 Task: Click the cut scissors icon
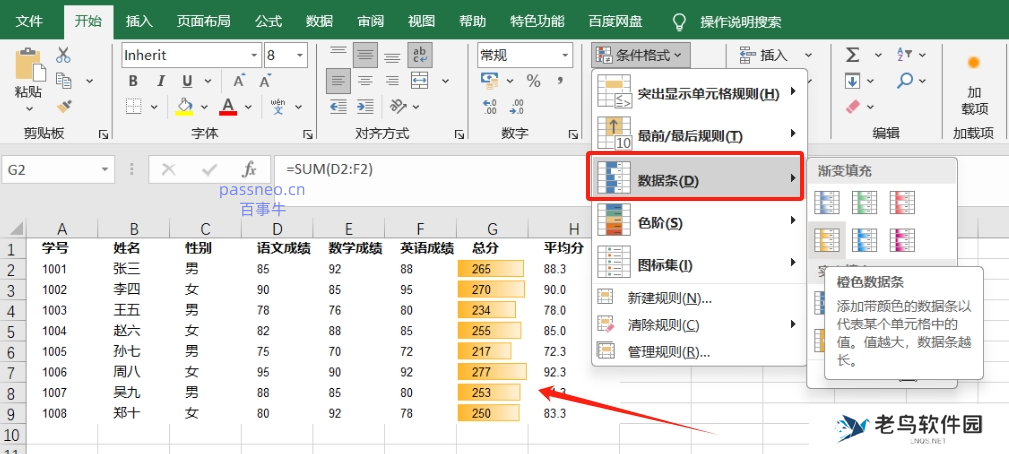[63, 55]
